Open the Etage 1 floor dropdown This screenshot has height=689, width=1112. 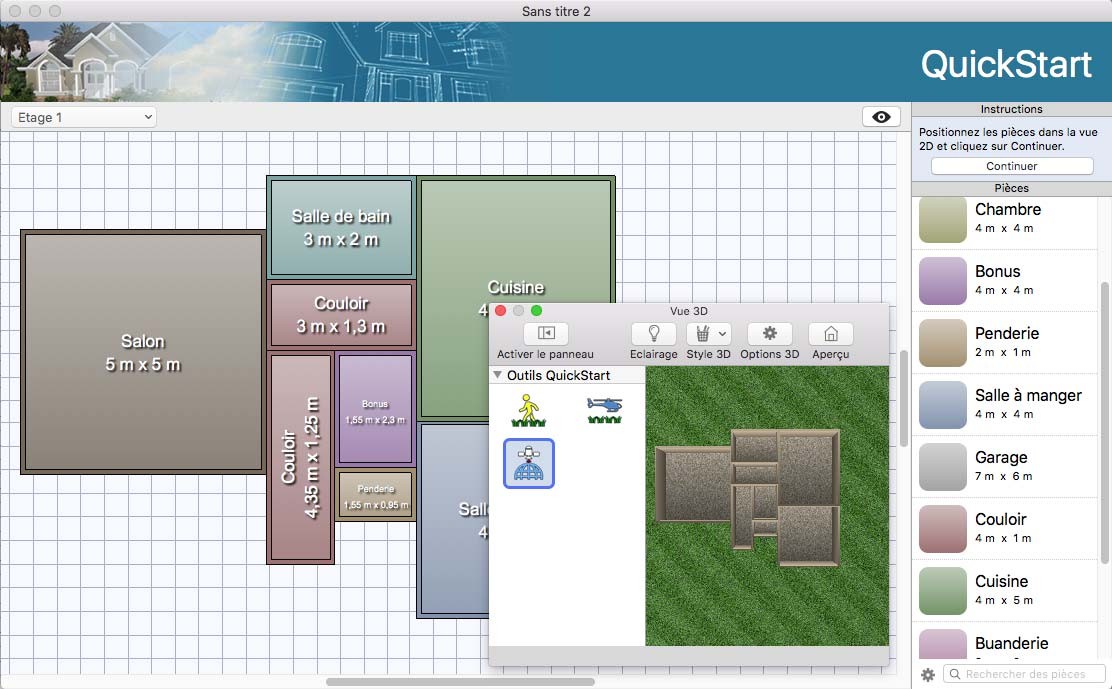coord(85,117)
